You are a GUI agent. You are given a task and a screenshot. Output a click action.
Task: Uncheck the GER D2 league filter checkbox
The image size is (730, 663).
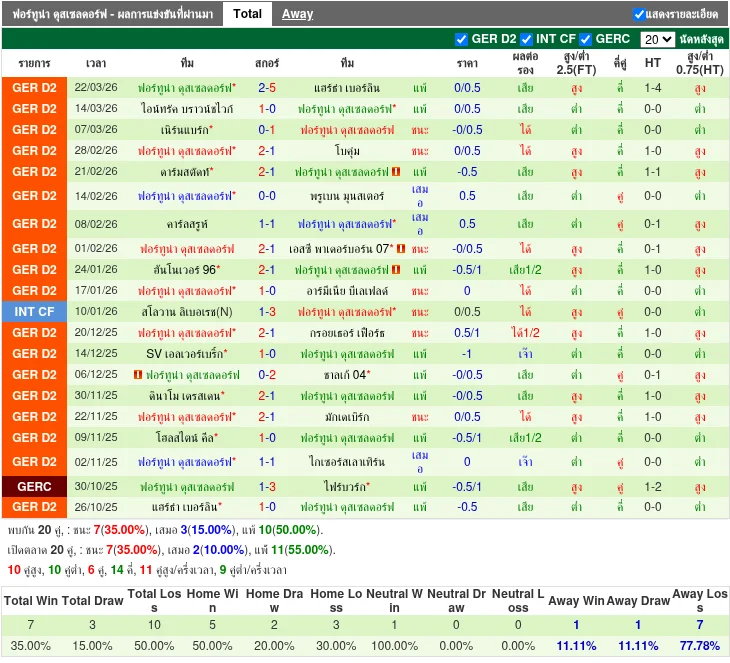(461, 39)
